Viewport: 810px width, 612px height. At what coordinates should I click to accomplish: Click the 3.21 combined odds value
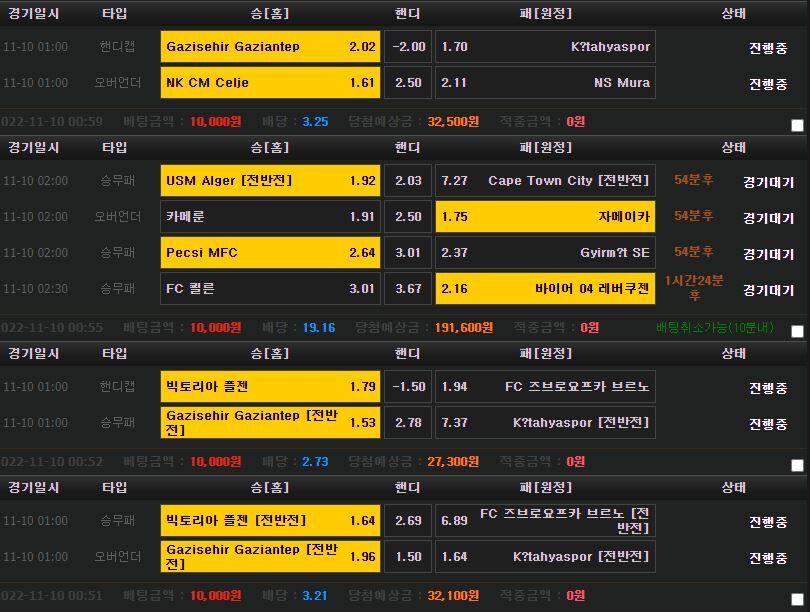[315, 596]
